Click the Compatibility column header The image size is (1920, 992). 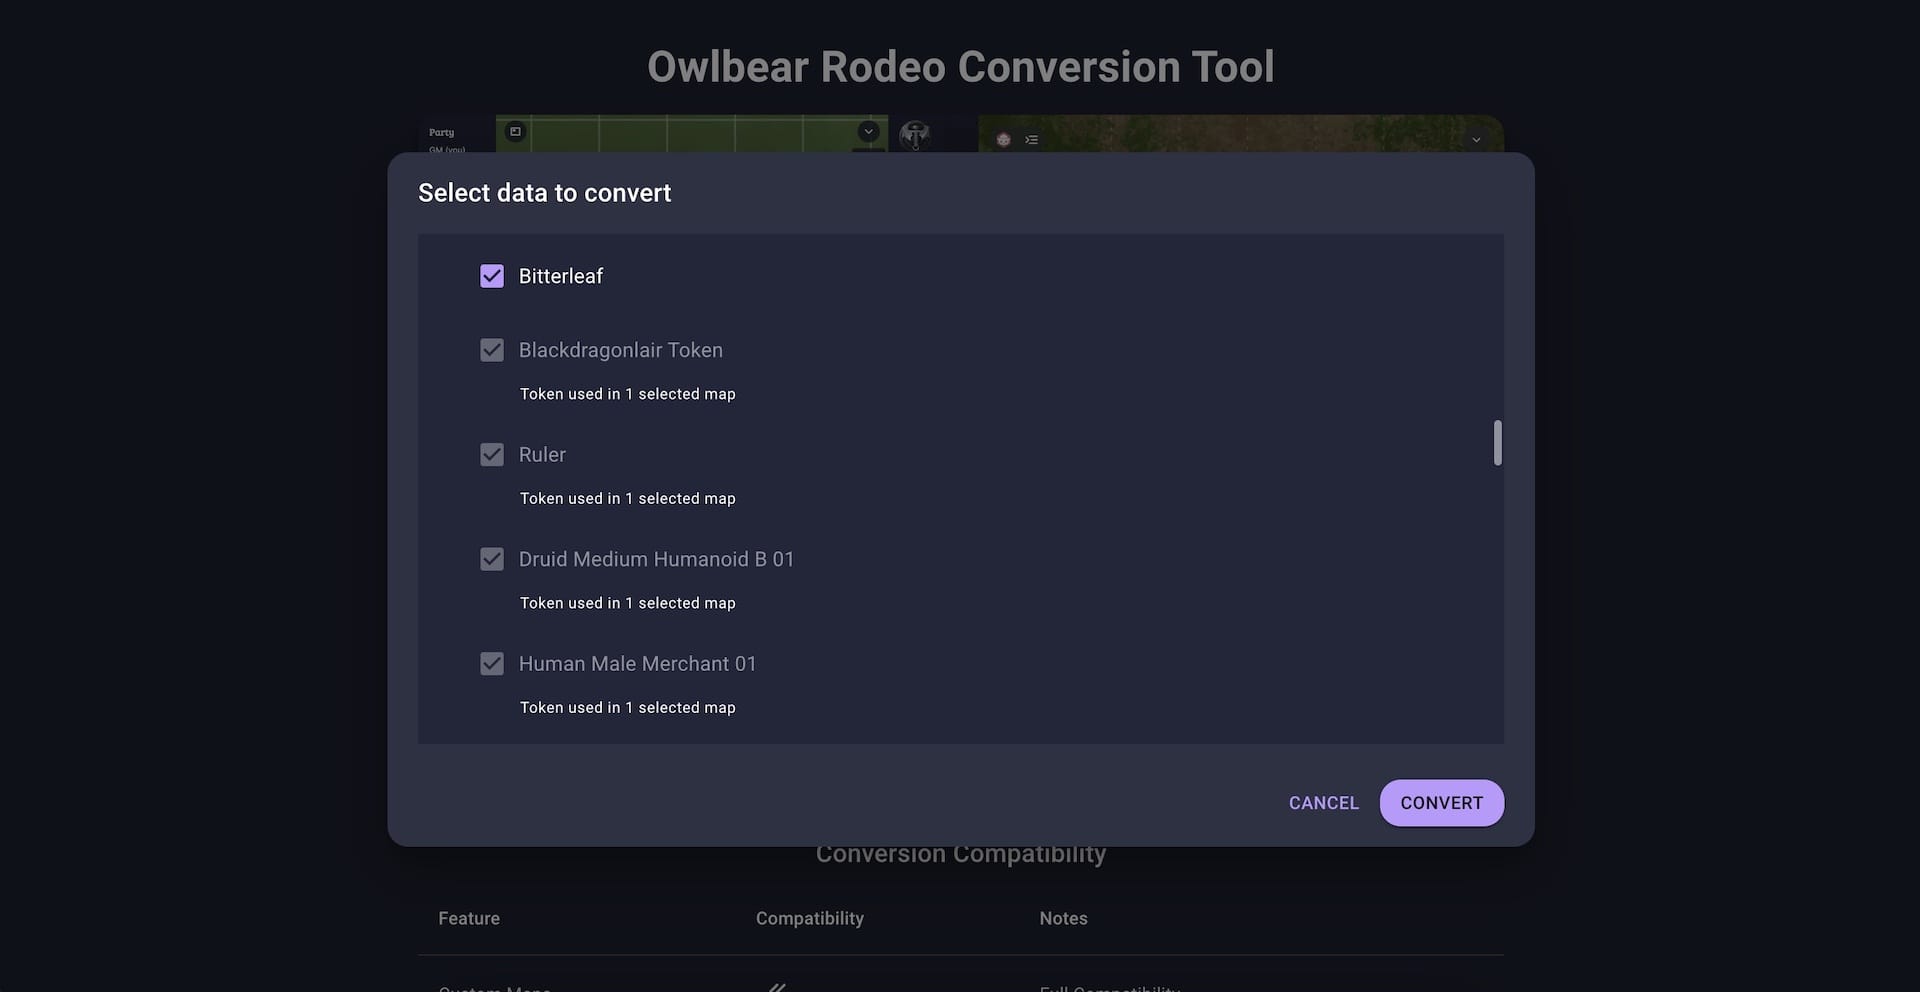[810, 918]
